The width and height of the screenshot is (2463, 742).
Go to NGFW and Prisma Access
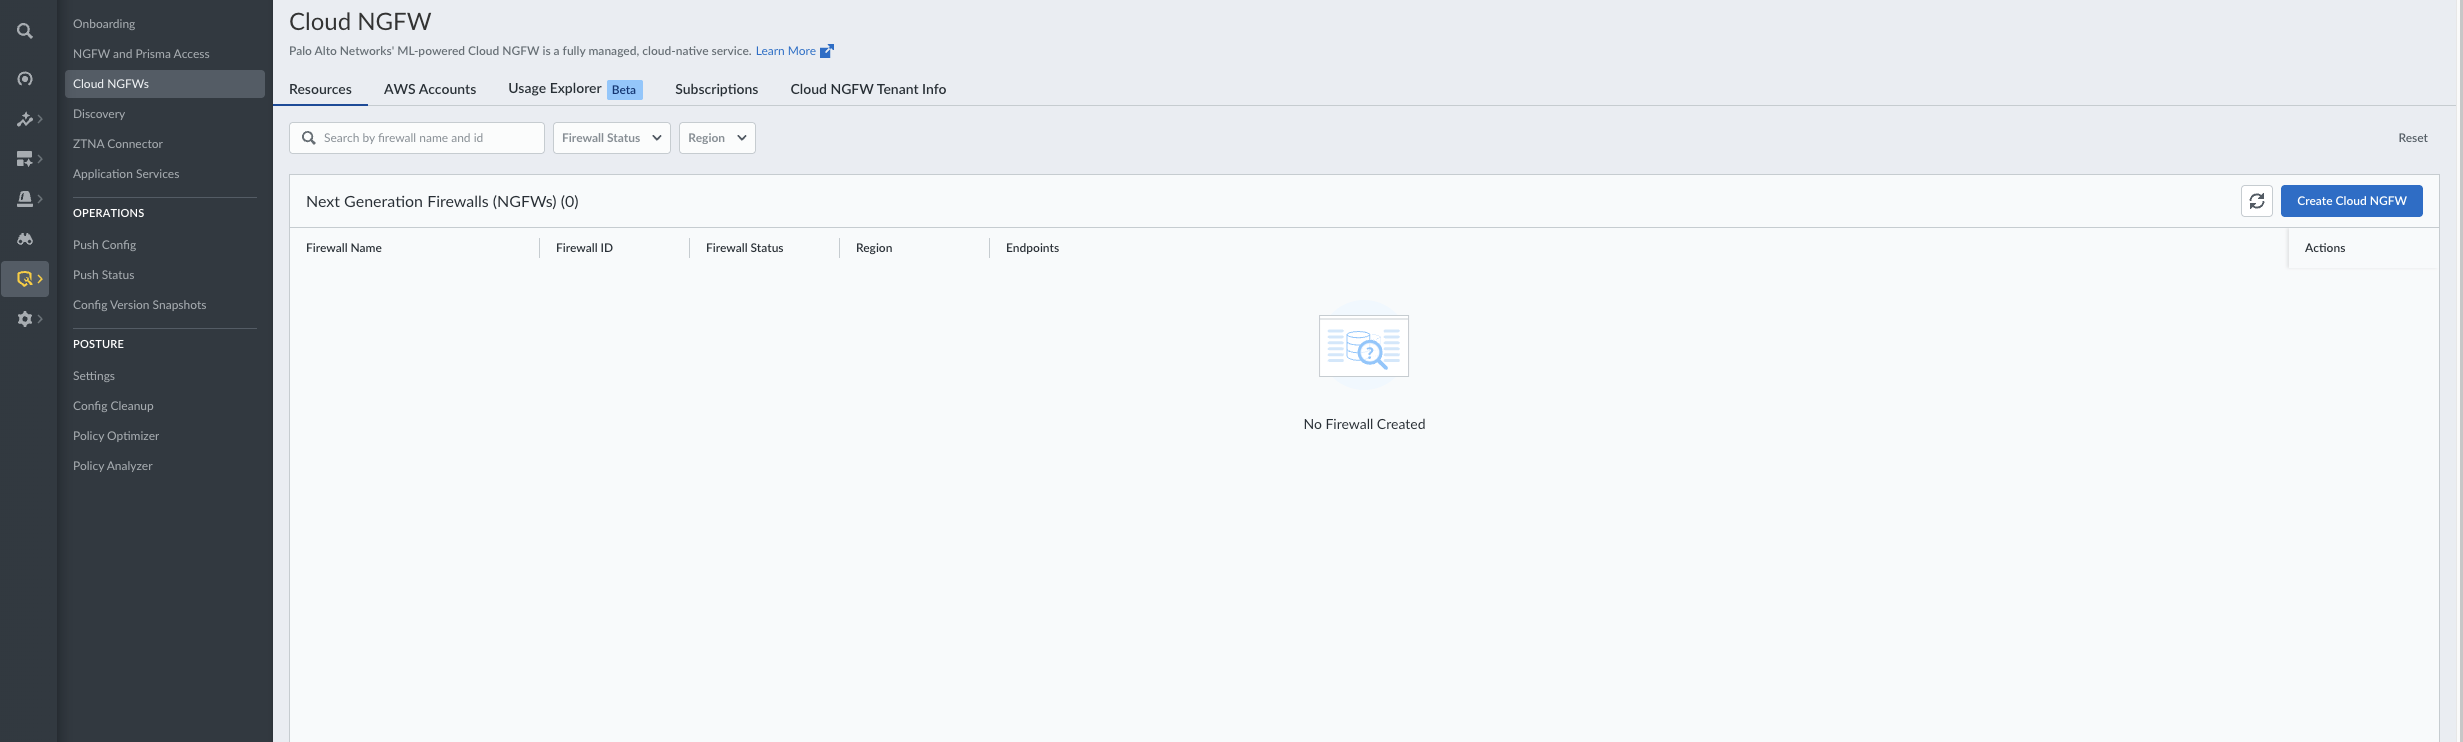165,54
